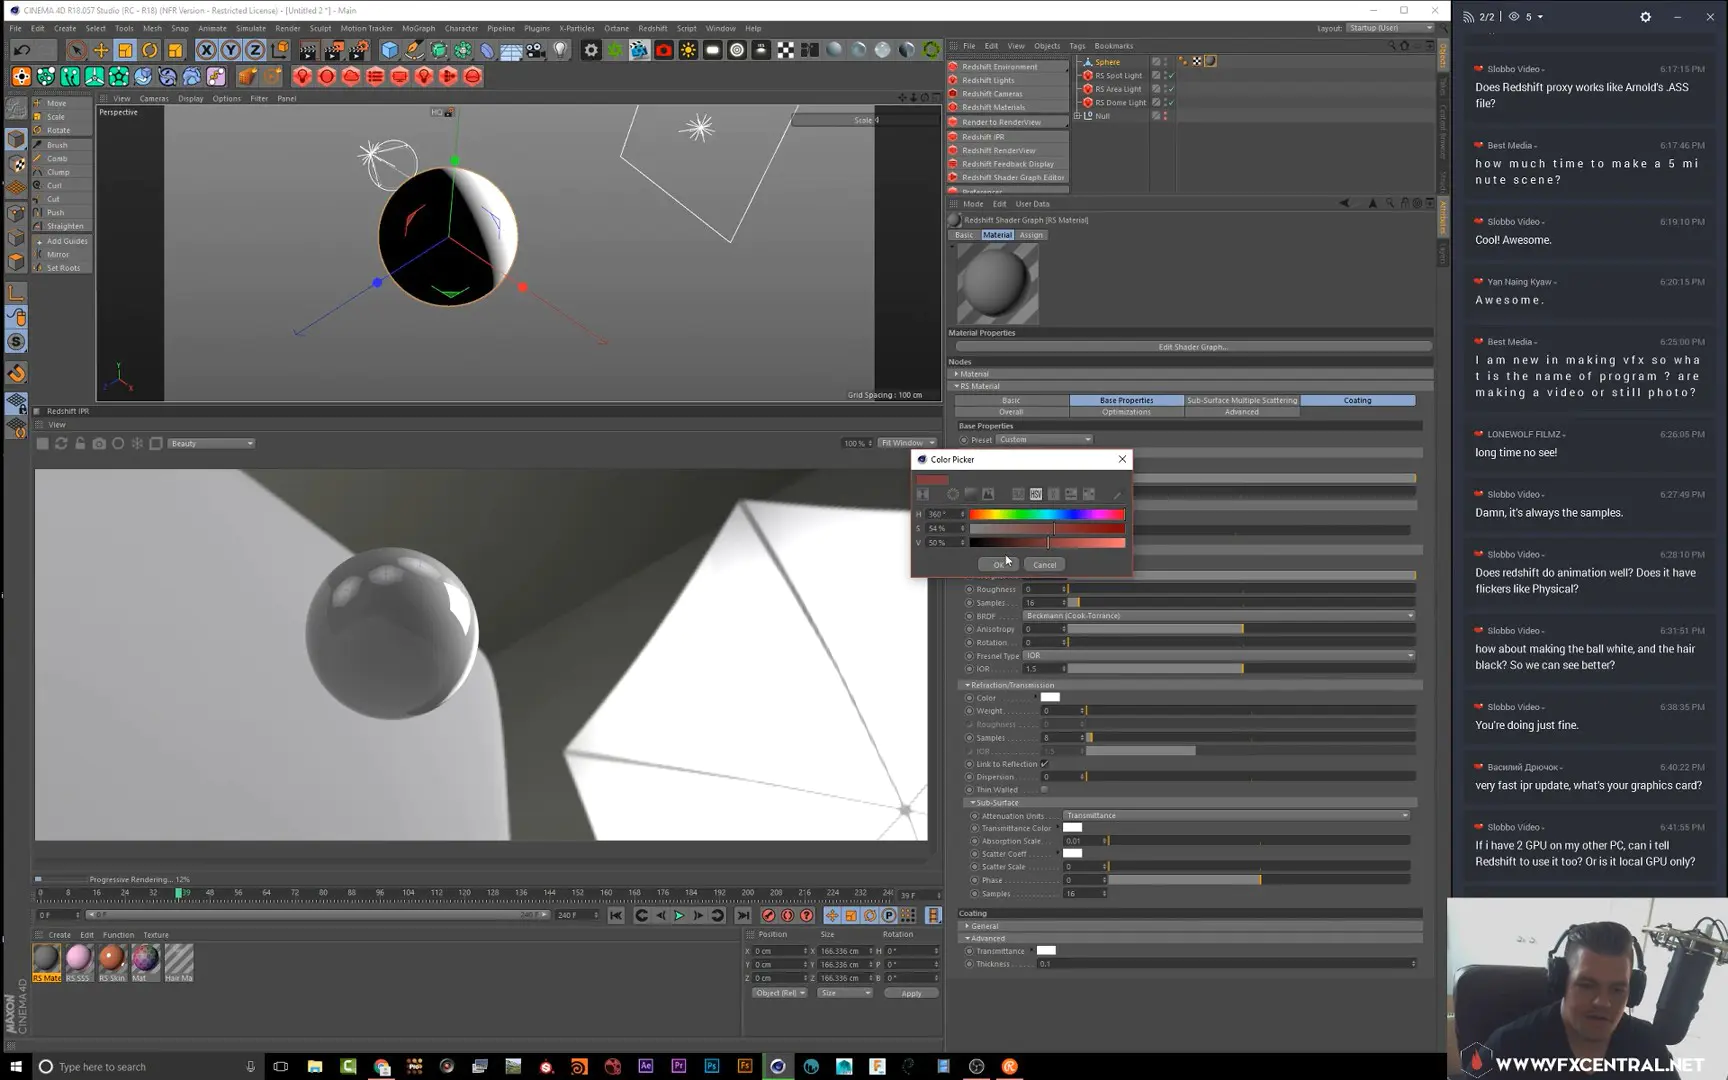Adjust the Saturation slider in Color Picker
Viewport: 1728px width, 1080px height.
click(x=1047, y=528)
